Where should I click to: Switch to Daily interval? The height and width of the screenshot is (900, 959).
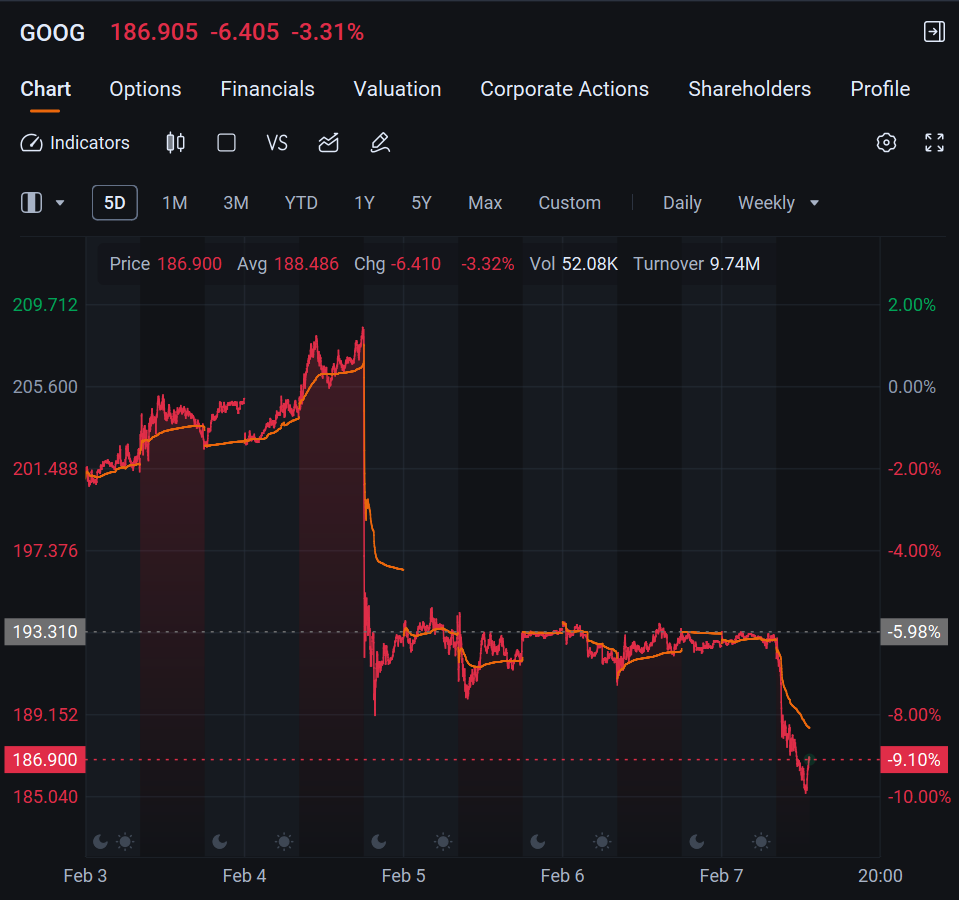click(682, 203)
